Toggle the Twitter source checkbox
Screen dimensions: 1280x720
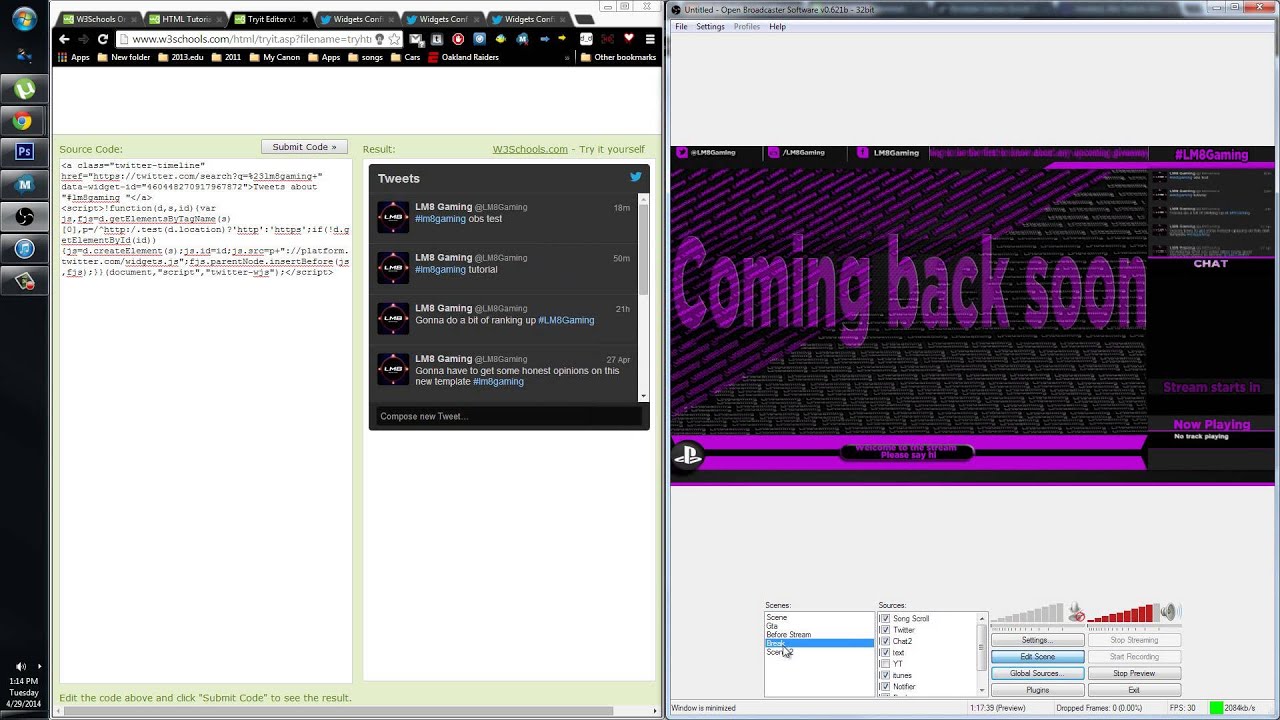(884, 630)
